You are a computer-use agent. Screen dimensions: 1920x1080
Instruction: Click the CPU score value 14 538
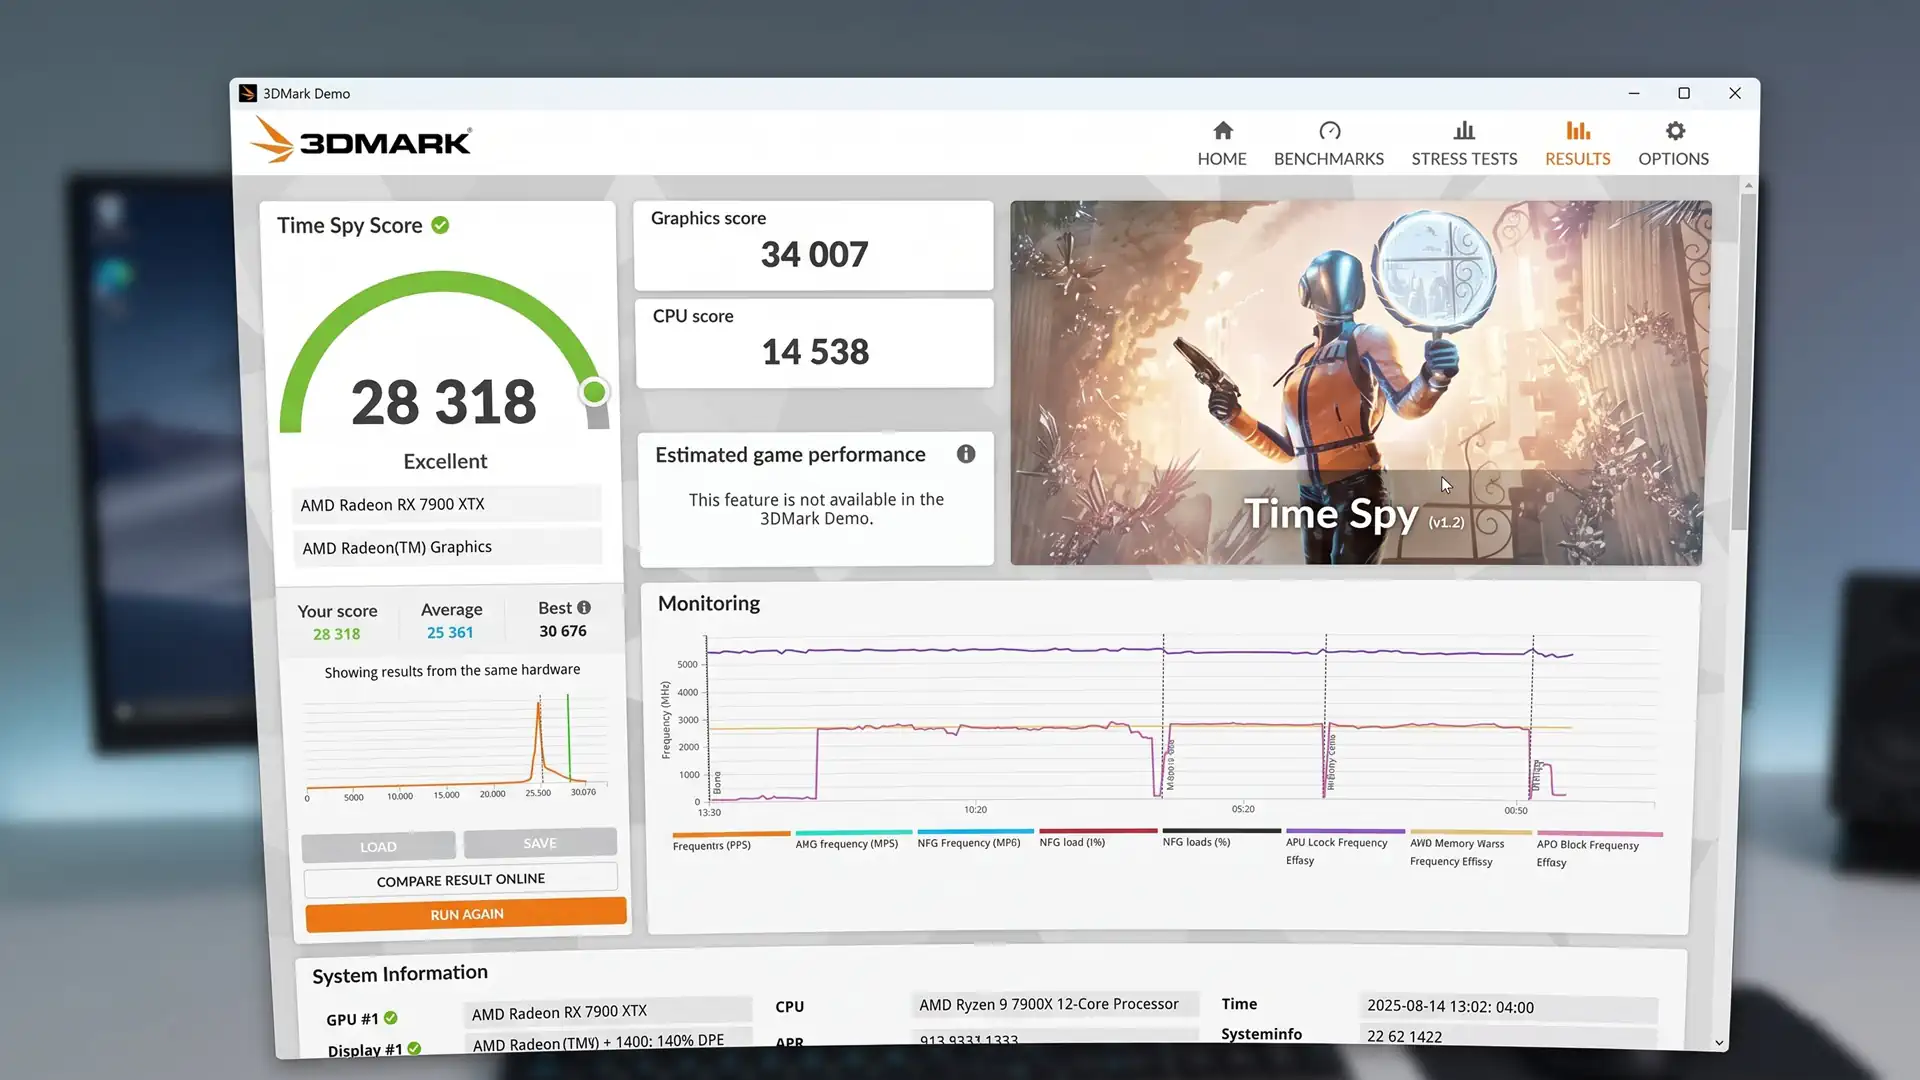[815, 352]
